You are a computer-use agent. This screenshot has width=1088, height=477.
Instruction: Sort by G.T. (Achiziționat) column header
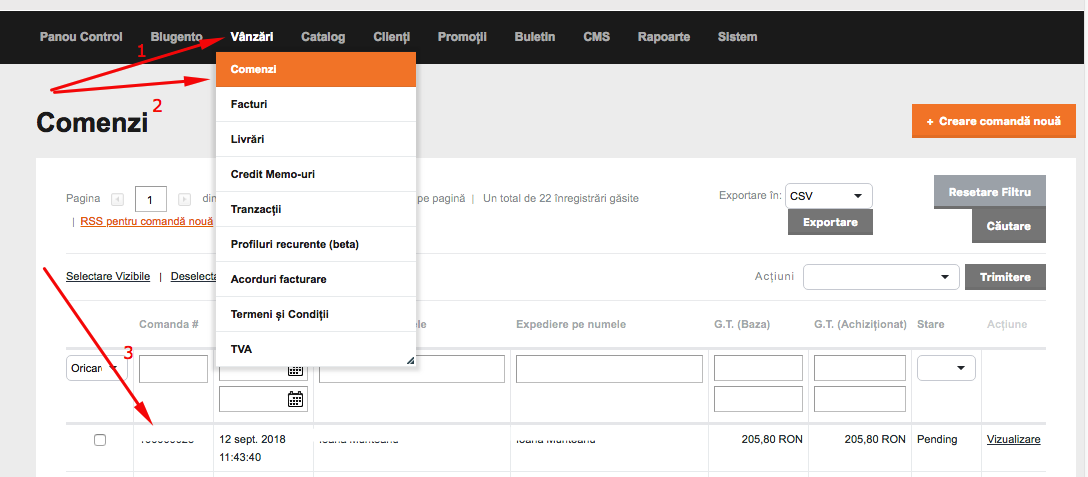pos(860,324)
